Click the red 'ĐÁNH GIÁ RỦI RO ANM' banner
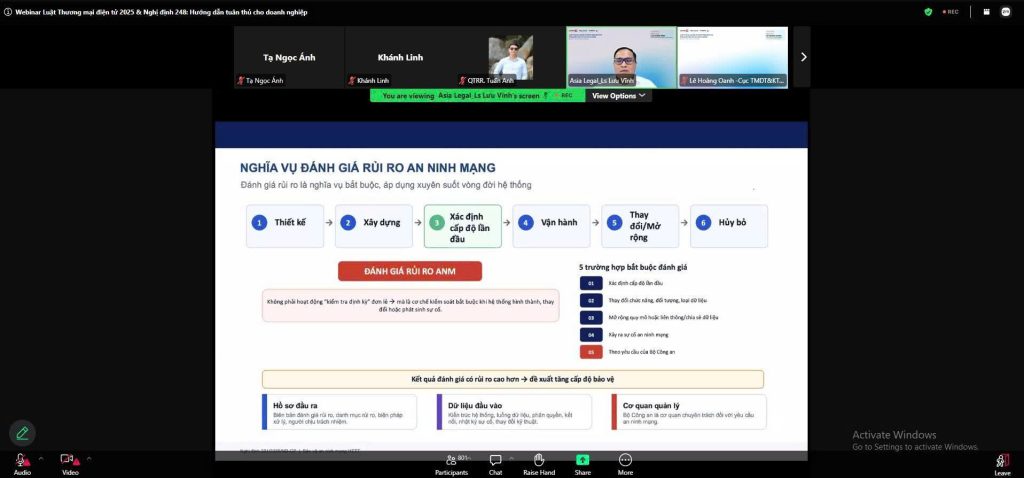Image resolution: width=1024 pixels, height=478 pixels. 409,271
